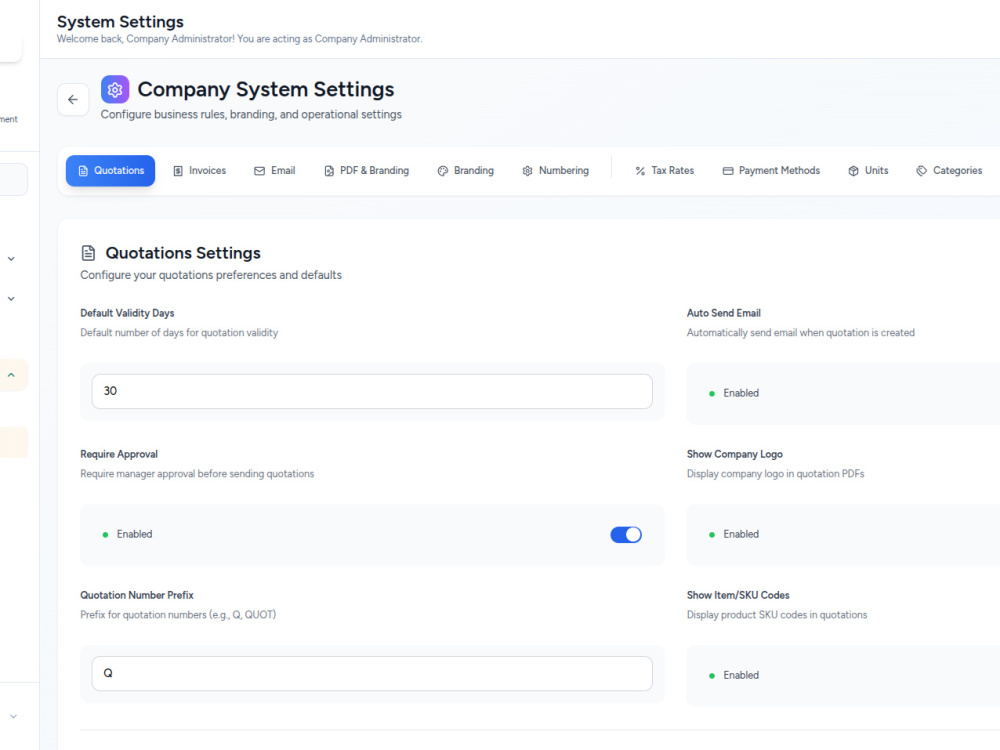
Task: Open the Numbering tab
Action: (555, 171)
